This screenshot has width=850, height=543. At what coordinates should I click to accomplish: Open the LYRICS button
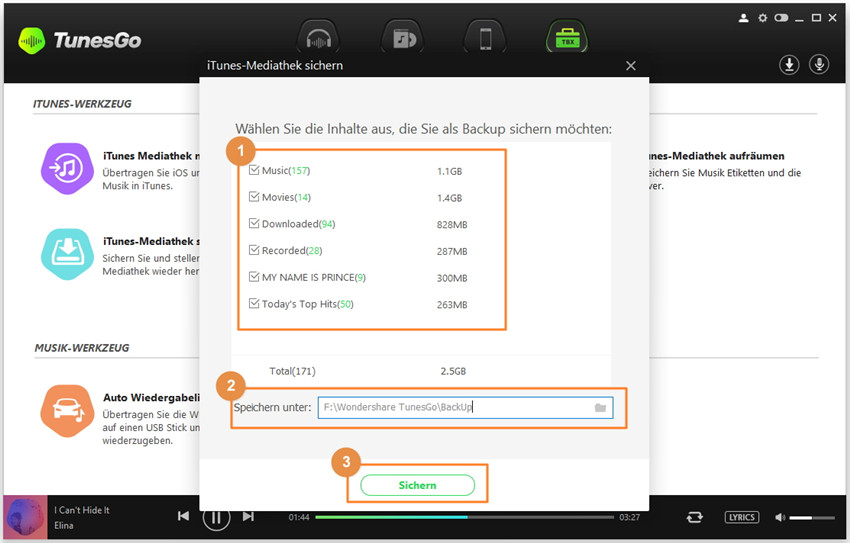(742, 517)
